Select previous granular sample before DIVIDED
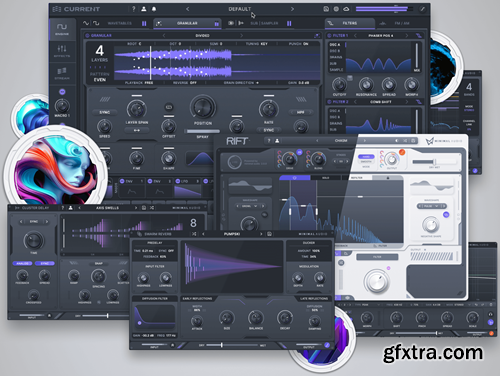Screen dimensions: 500x376 (x=164, y=35)
